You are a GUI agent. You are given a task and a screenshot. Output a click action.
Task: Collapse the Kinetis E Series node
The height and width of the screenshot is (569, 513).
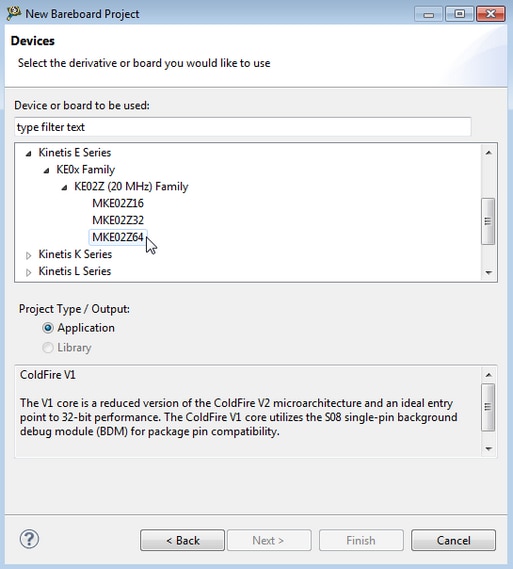[29, 153]
